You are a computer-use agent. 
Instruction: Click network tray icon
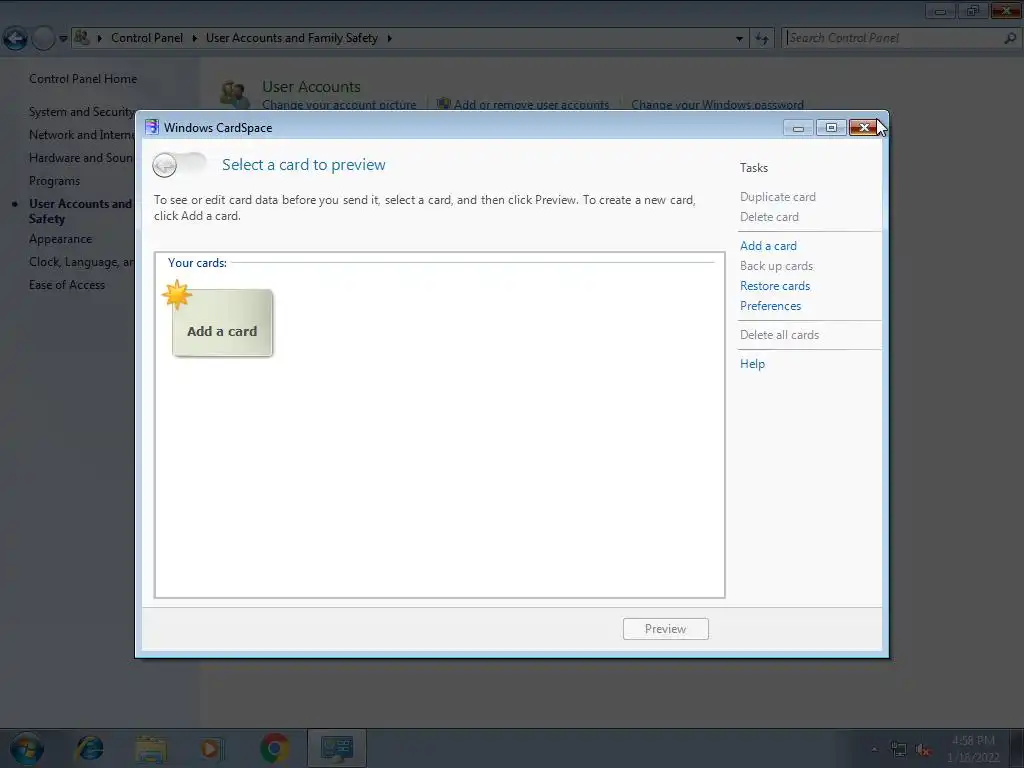(899, 750)
